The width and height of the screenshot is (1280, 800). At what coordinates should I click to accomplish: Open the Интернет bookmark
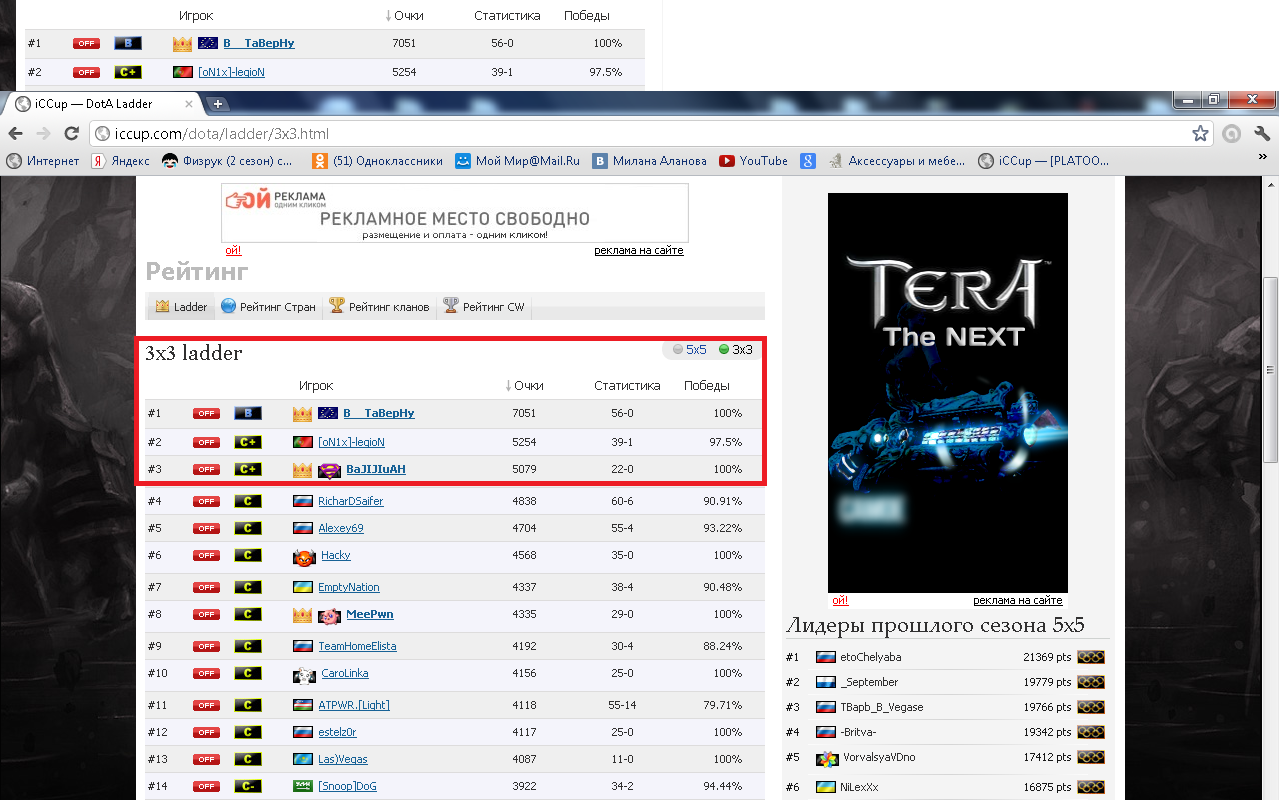43,160
